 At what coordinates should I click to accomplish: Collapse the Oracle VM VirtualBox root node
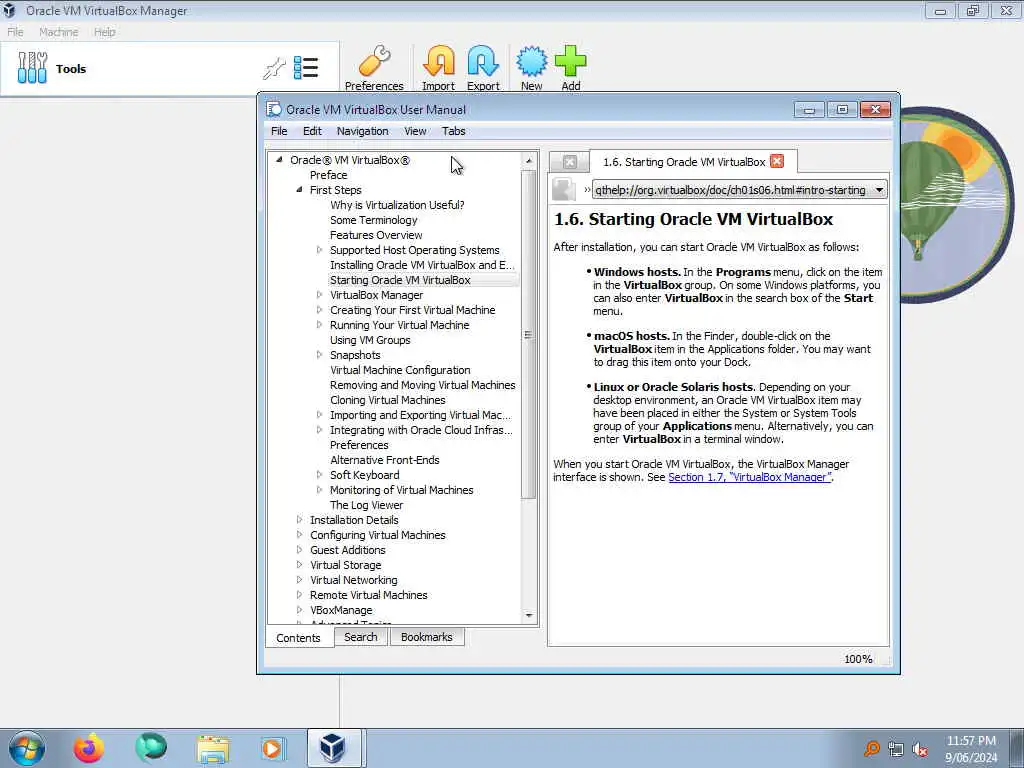[x=280, y=159]
